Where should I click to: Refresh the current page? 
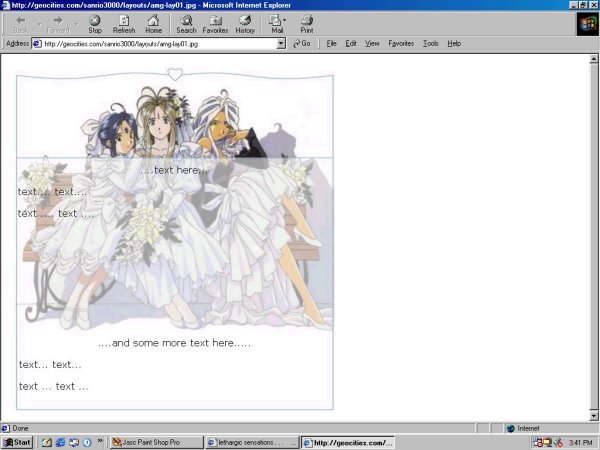coord(124,24)
